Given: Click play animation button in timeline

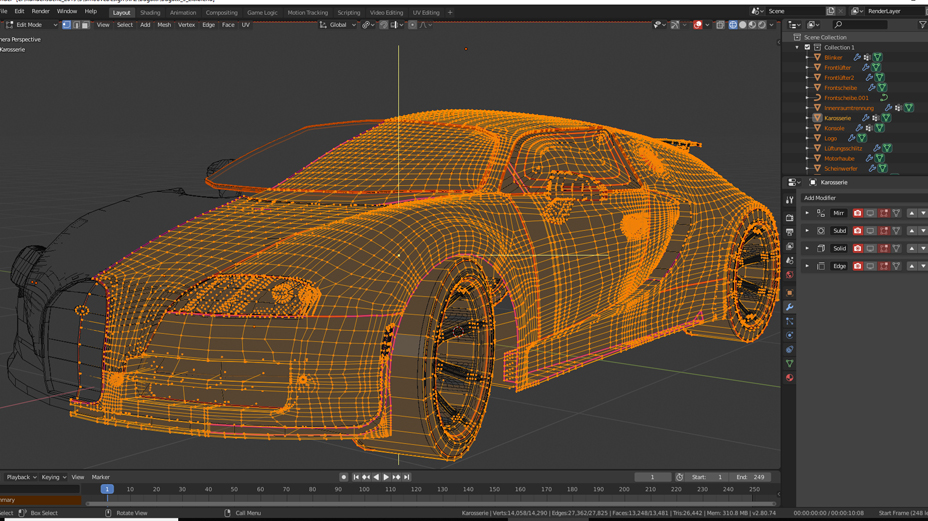Looking at the screenshot, I should pyautogui.click(x=386, y=477).
